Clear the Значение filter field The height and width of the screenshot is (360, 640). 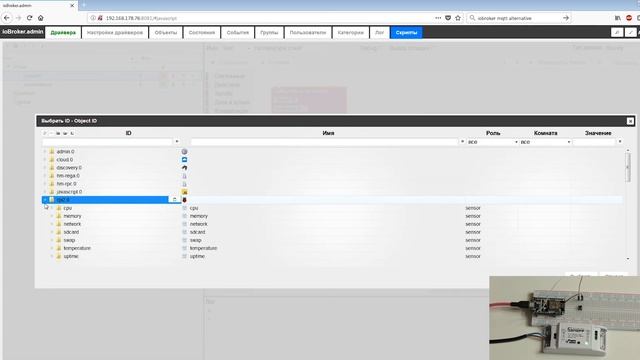coord(620,142)
